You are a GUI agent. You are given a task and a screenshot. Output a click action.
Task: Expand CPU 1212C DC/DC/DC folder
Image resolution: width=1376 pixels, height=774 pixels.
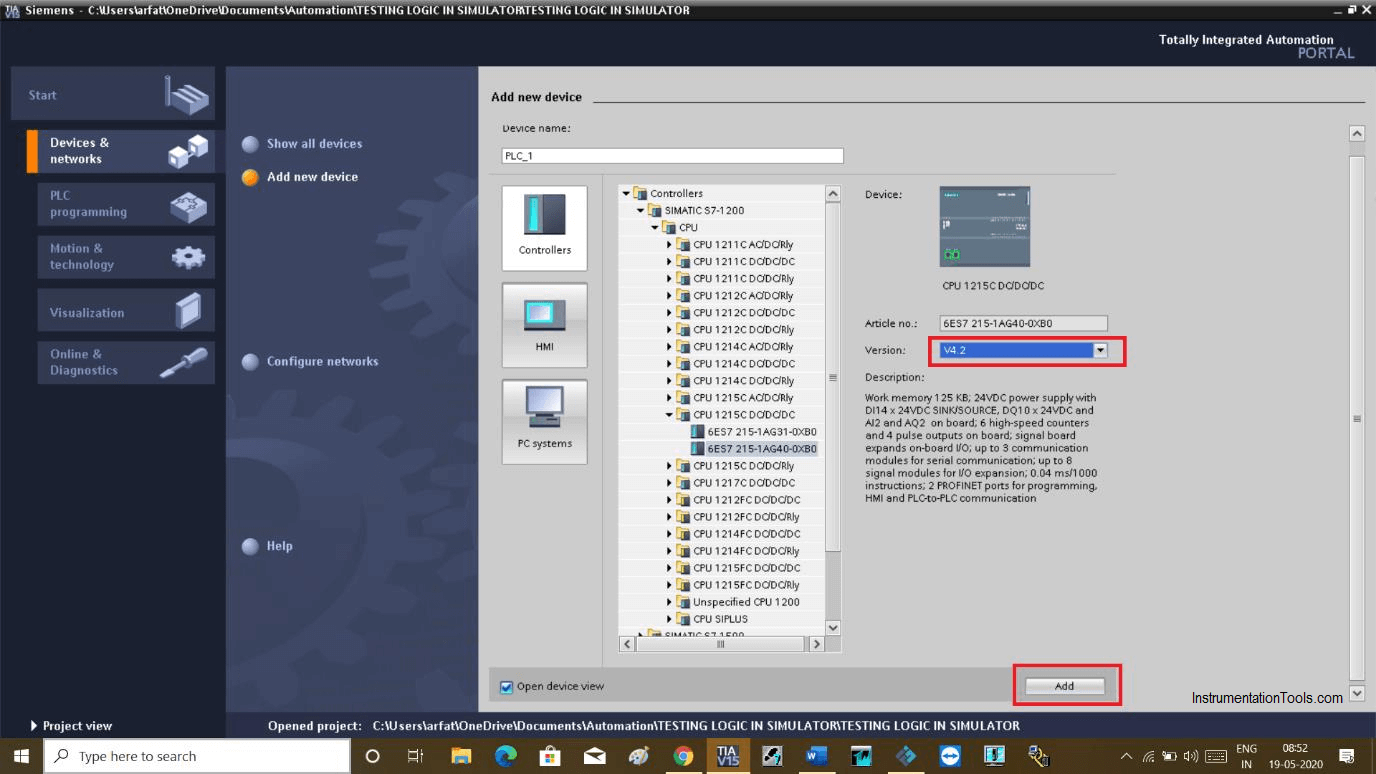coord(670,313)
